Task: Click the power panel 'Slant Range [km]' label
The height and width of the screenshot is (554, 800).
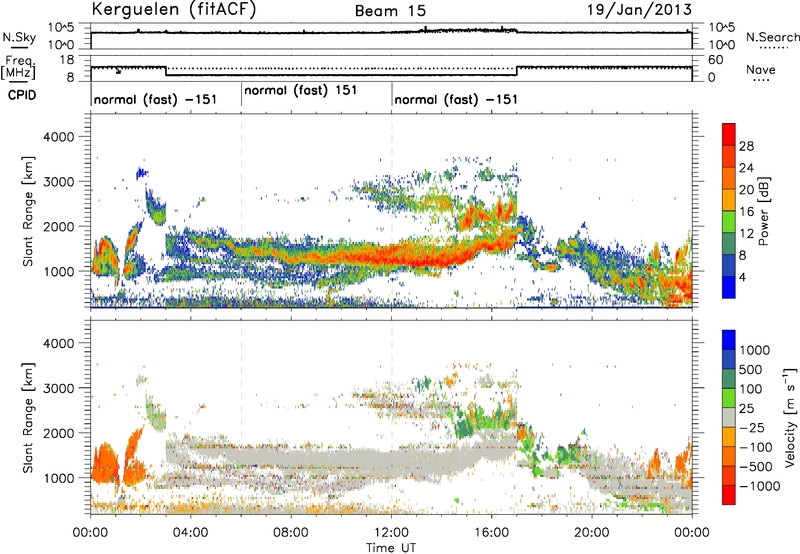Action: 28,211
